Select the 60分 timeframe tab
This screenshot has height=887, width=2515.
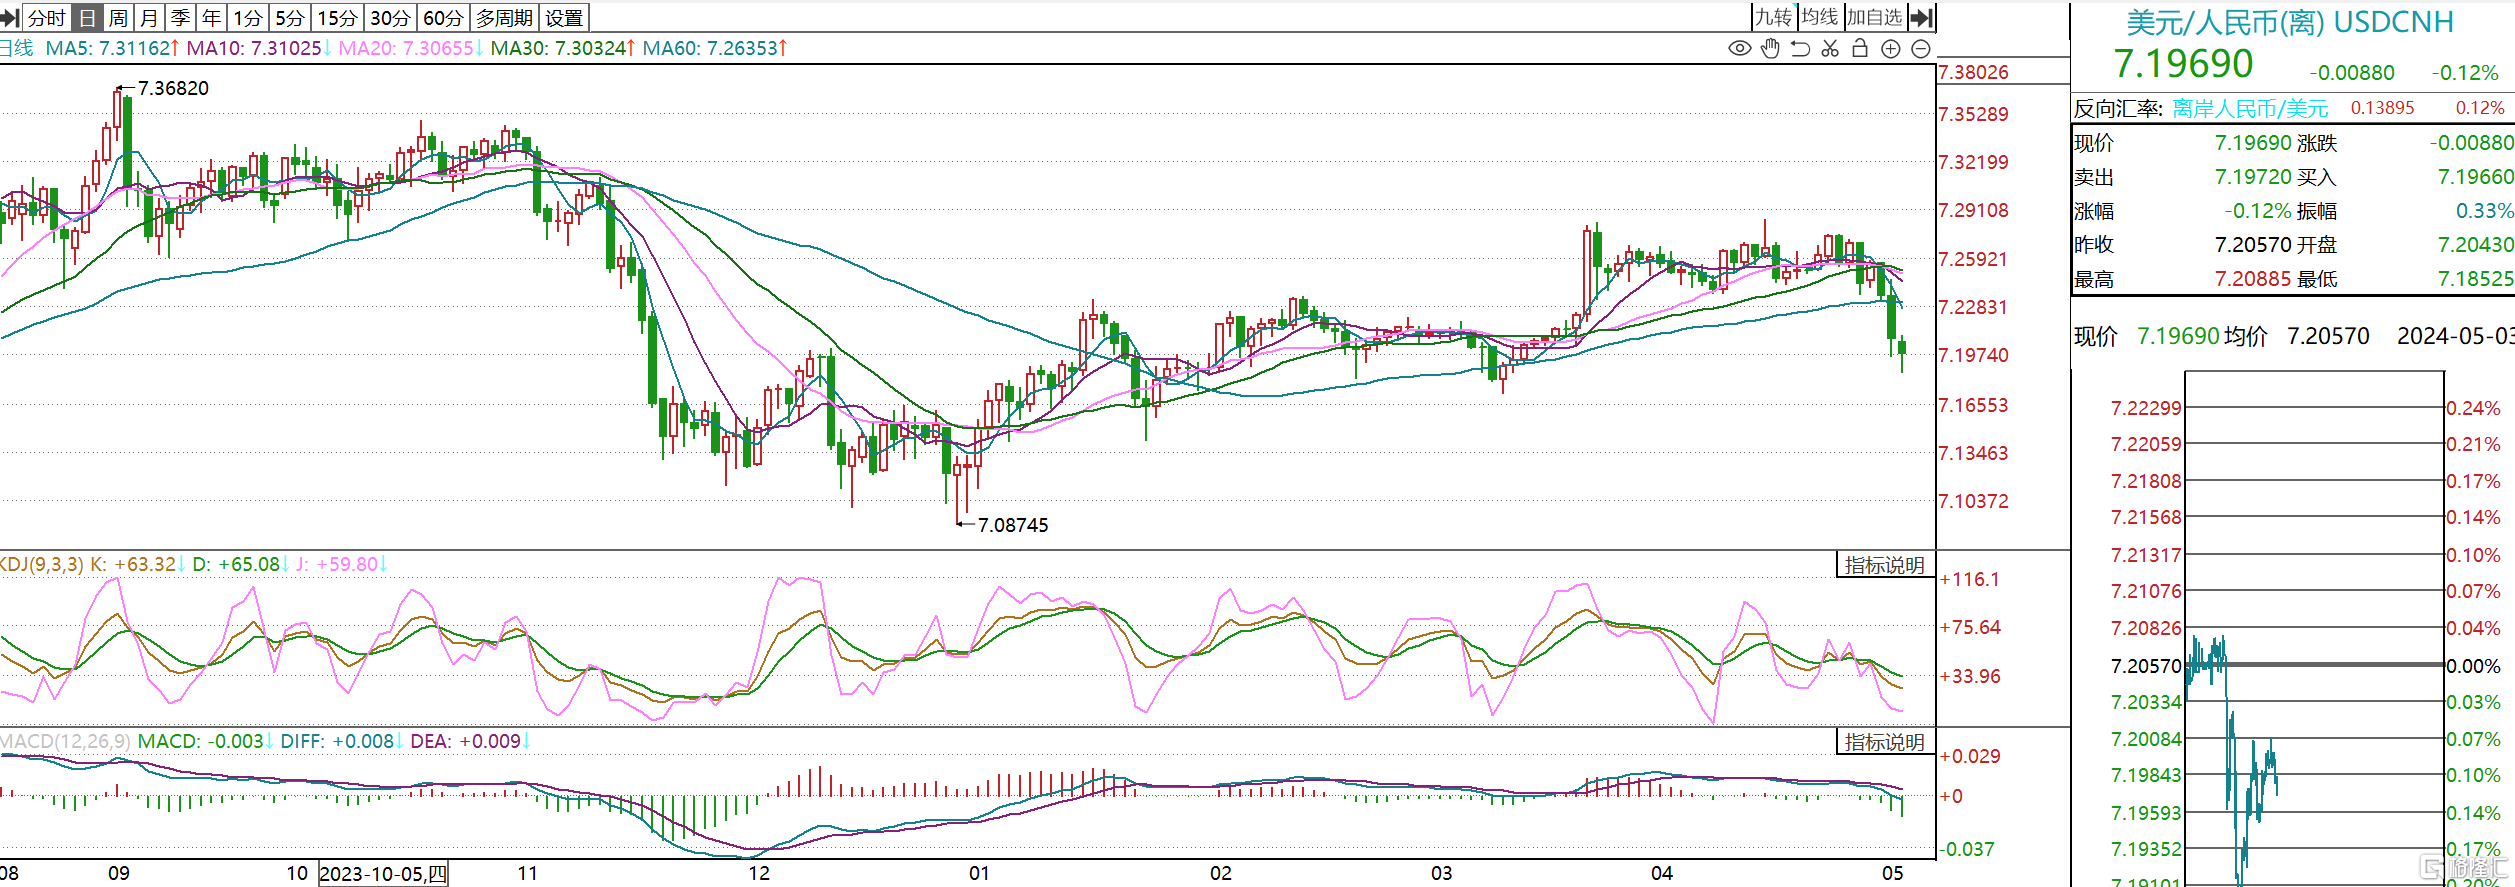[x=443, y=18]
